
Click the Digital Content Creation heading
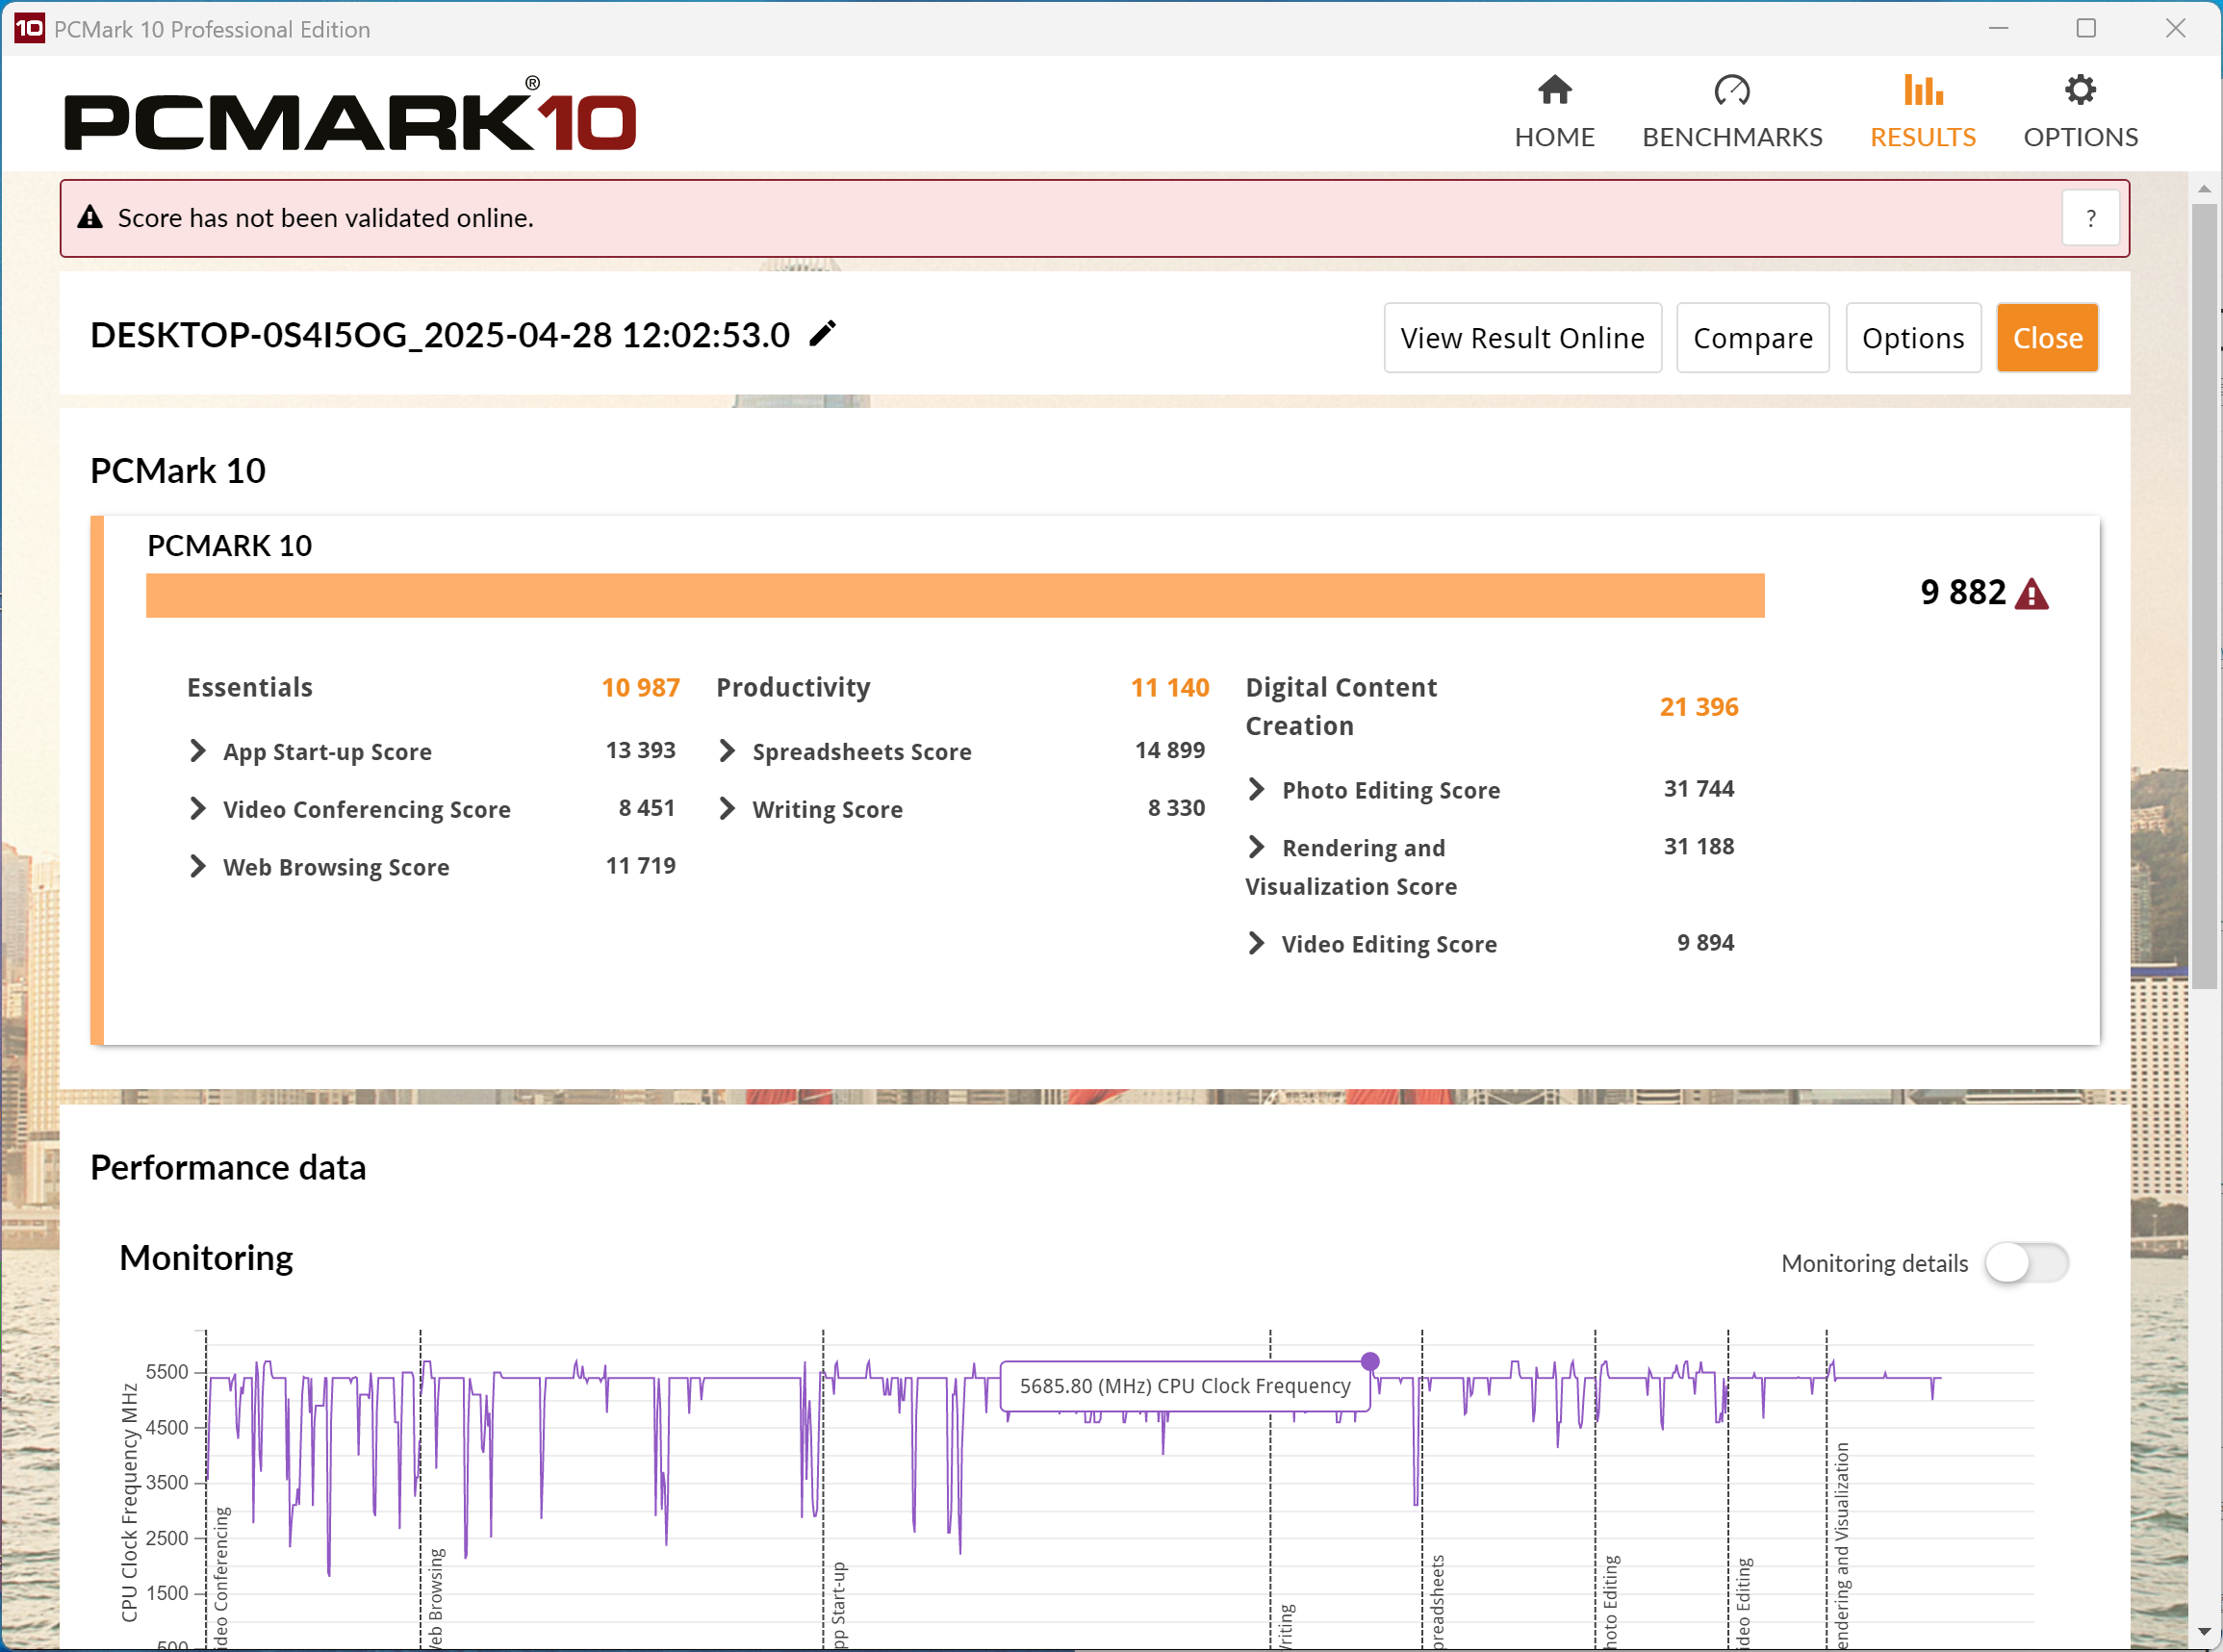1341,707
